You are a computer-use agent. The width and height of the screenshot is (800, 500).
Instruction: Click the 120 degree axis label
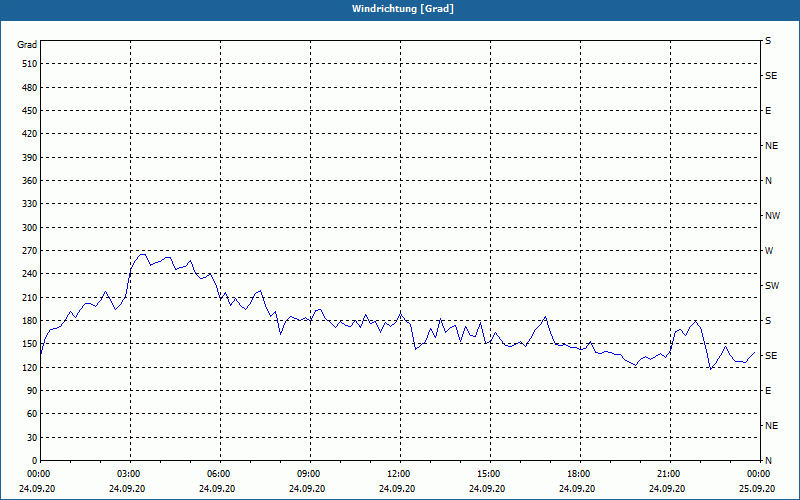(x=30, y=367)
